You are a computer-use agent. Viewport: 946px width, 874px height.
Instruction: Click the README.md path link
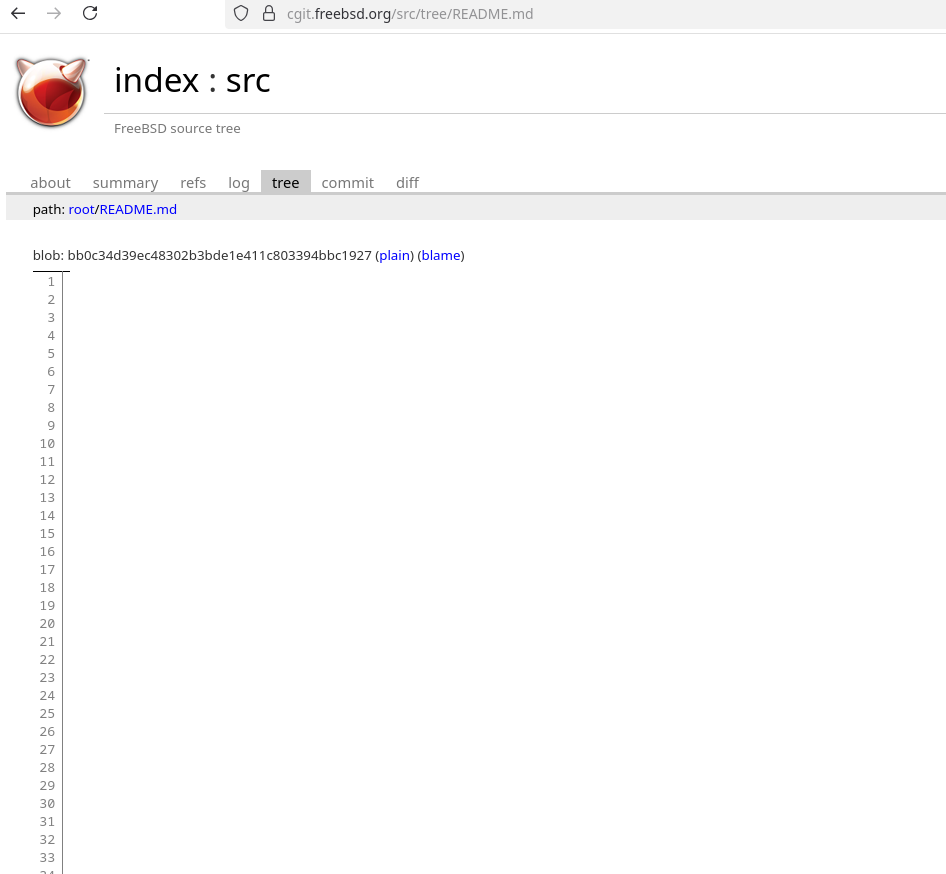138,209
